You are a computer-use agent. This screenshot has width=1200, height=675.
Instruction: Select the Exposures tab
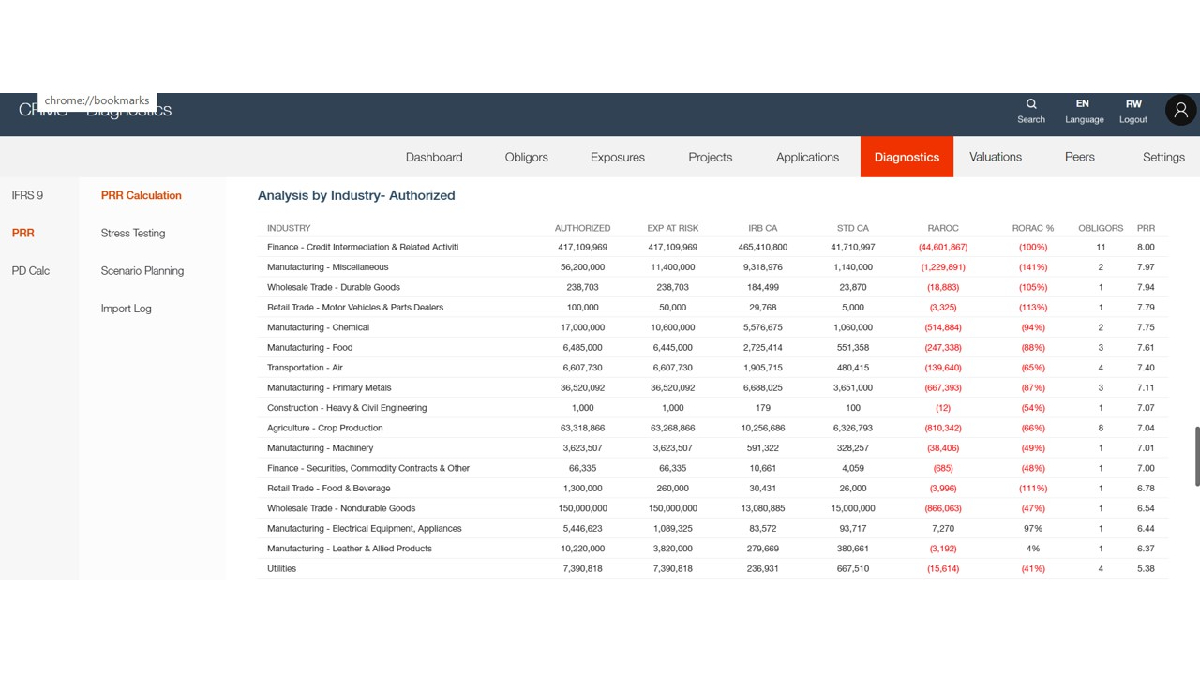617,157
